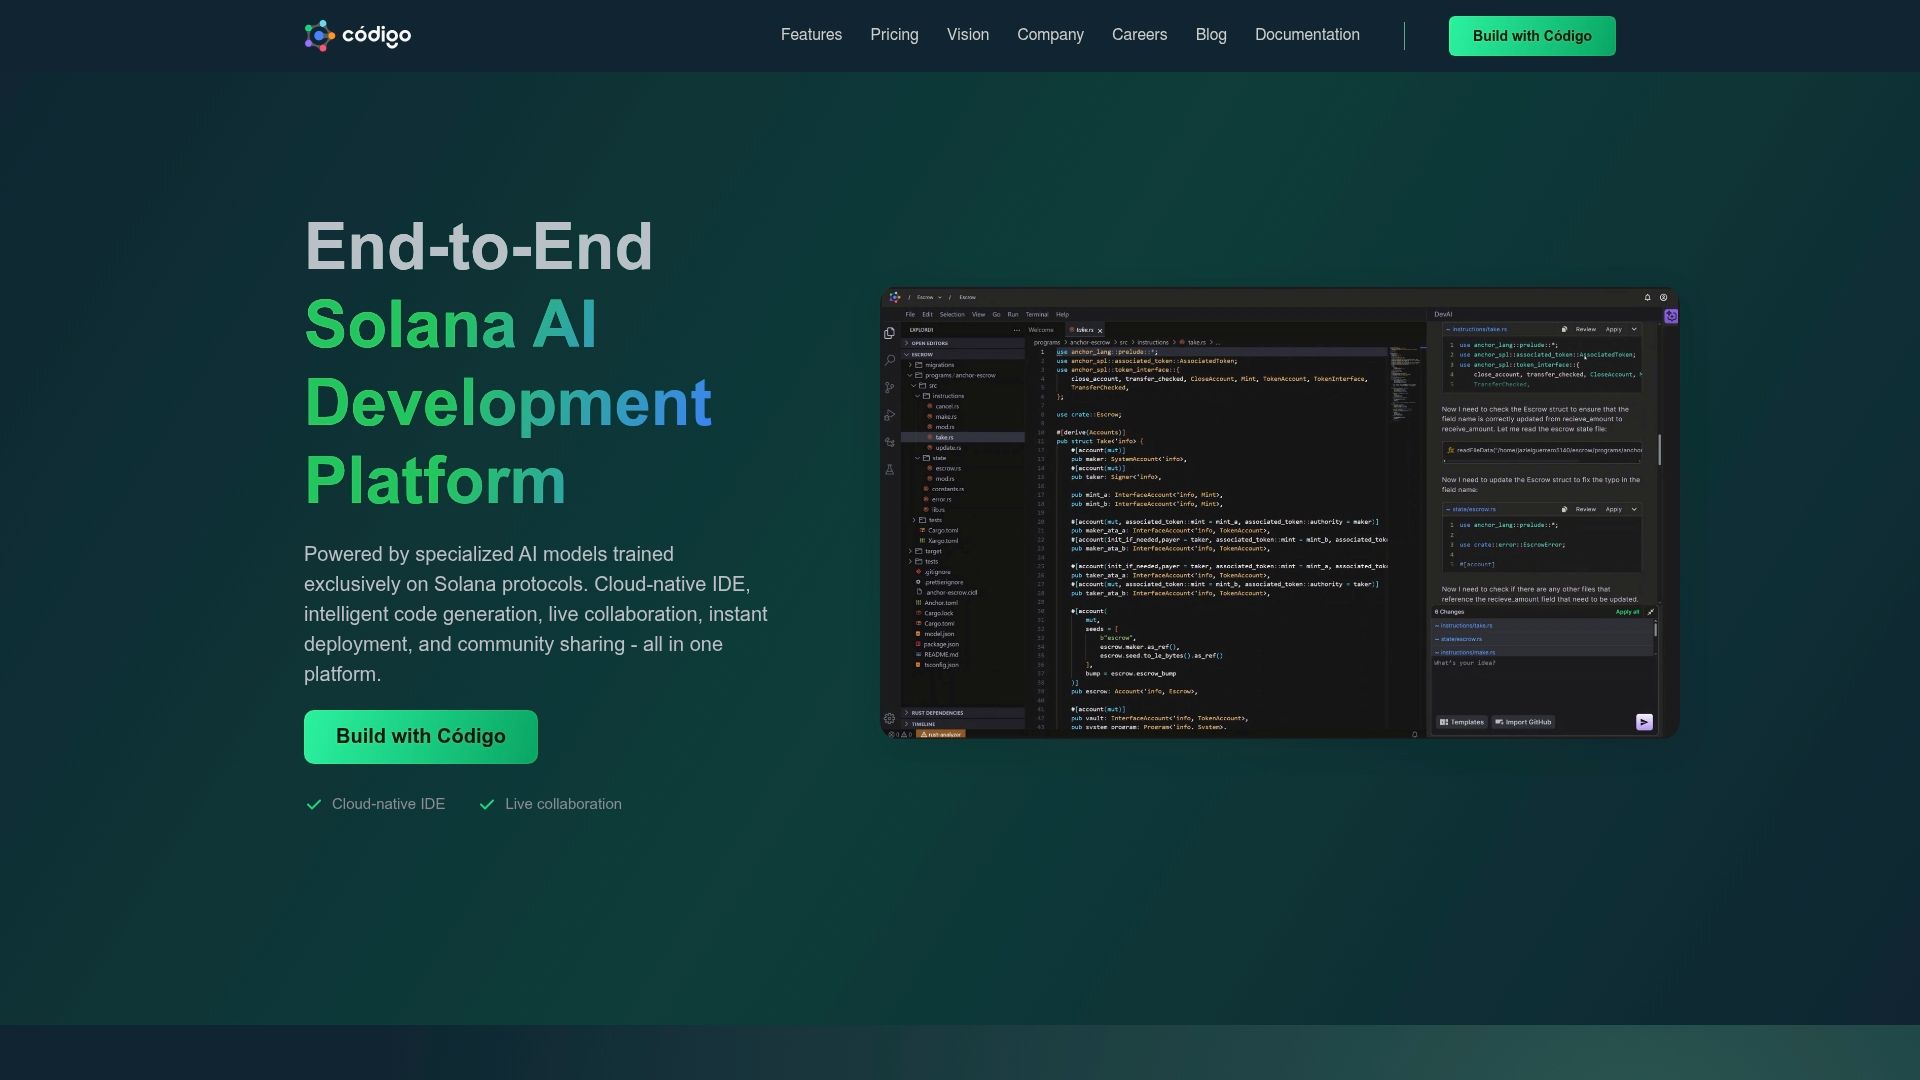Click the Import GitHub button
1920x1080 pixels.
[x=1523, y=722]
